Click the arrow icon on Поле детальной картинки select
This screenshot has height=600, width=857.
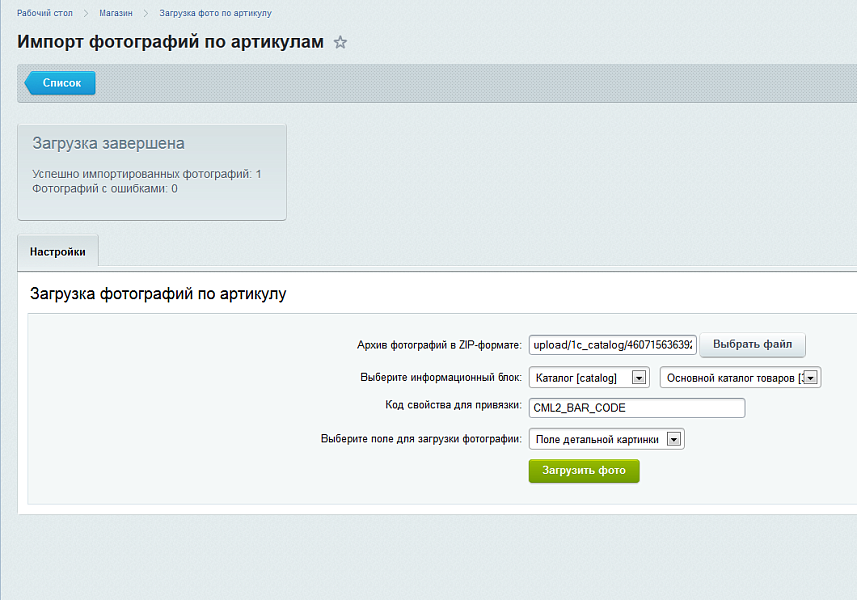(674, 438)
